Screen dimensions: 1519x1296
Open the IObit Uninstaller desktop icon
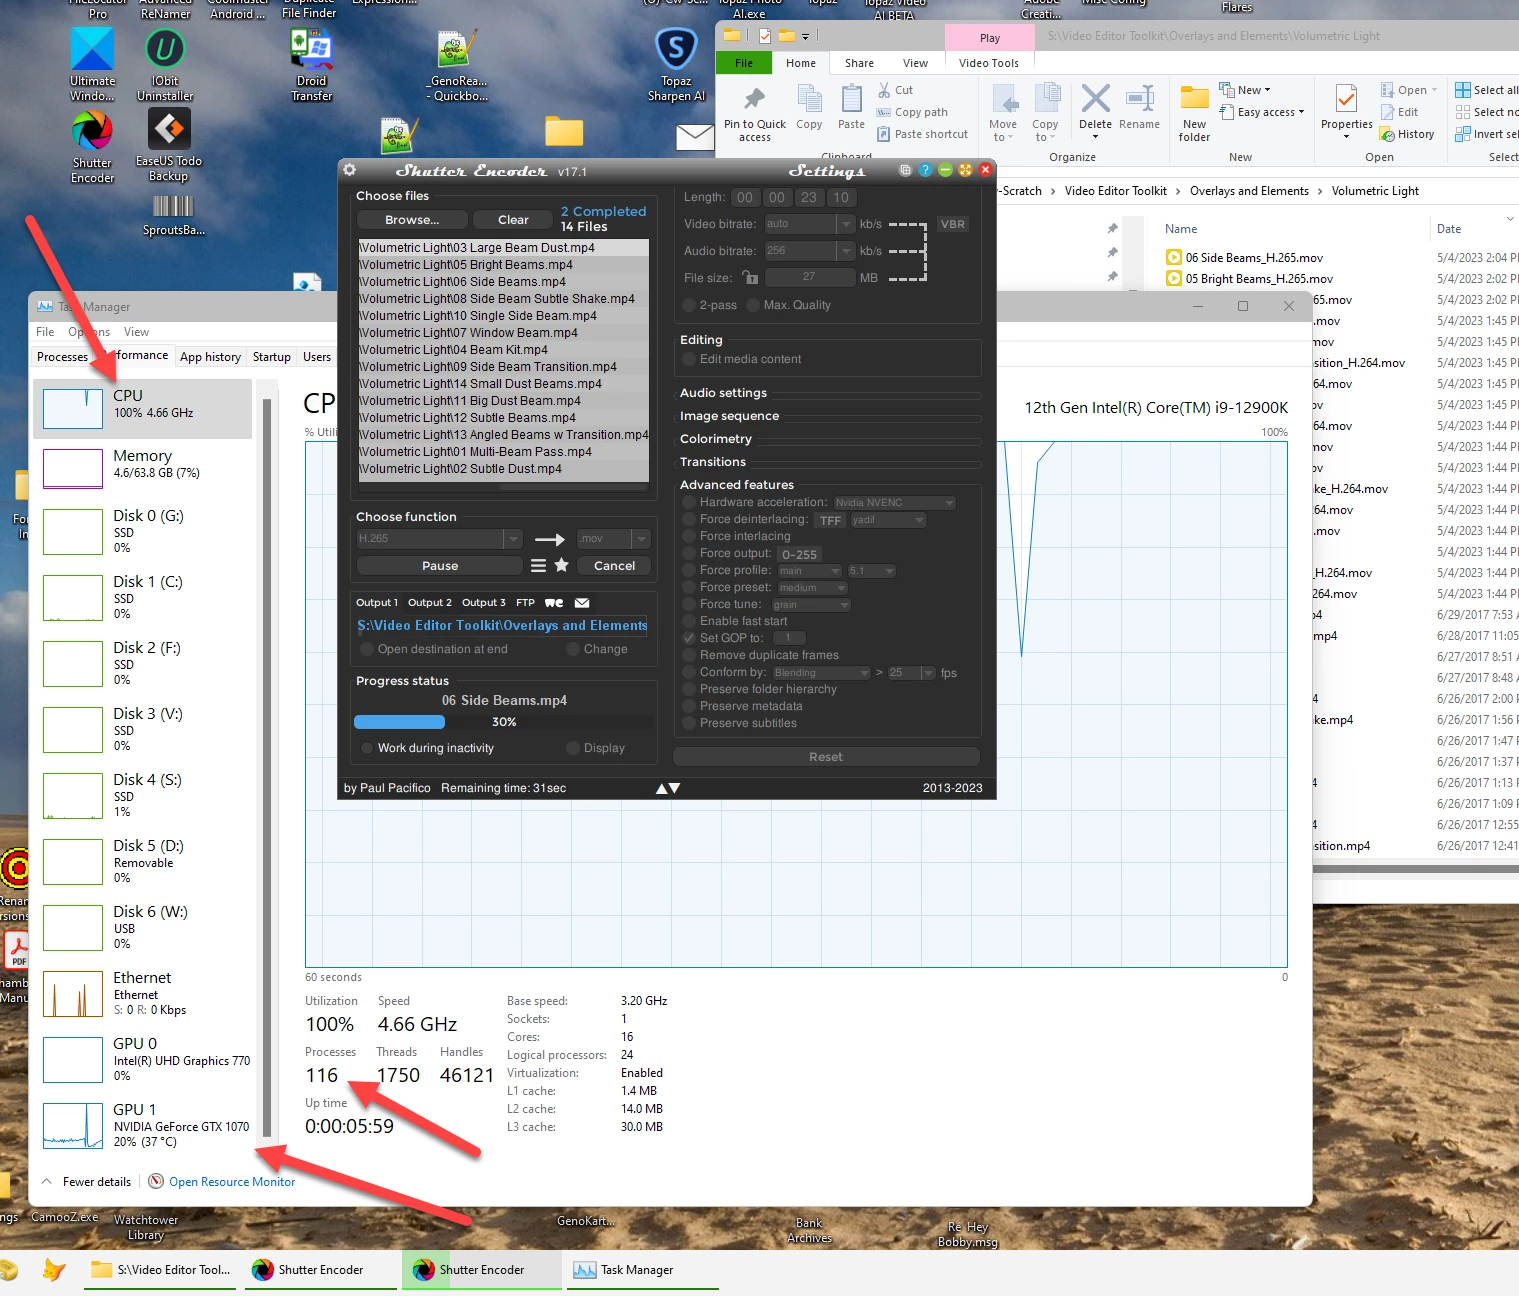click(165, 66)
